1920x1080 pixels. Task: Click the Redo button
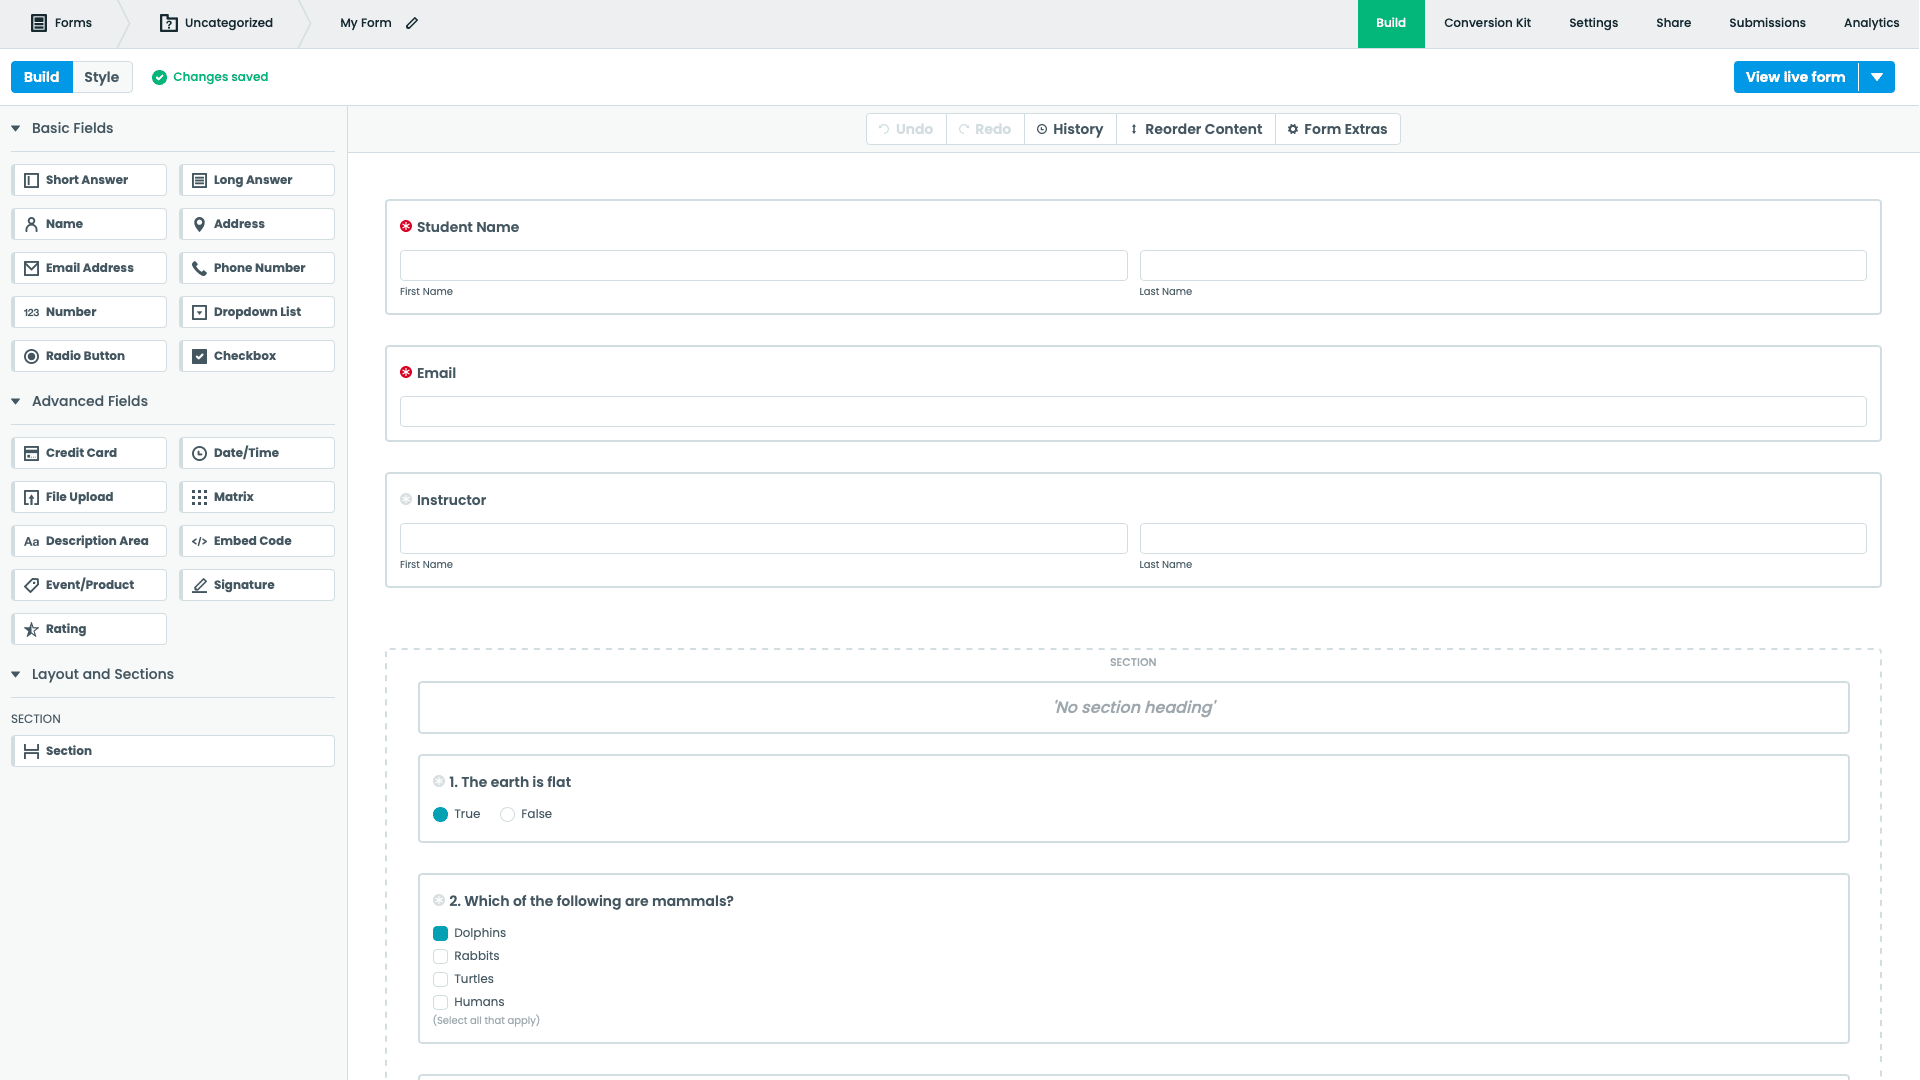point(985,129)
